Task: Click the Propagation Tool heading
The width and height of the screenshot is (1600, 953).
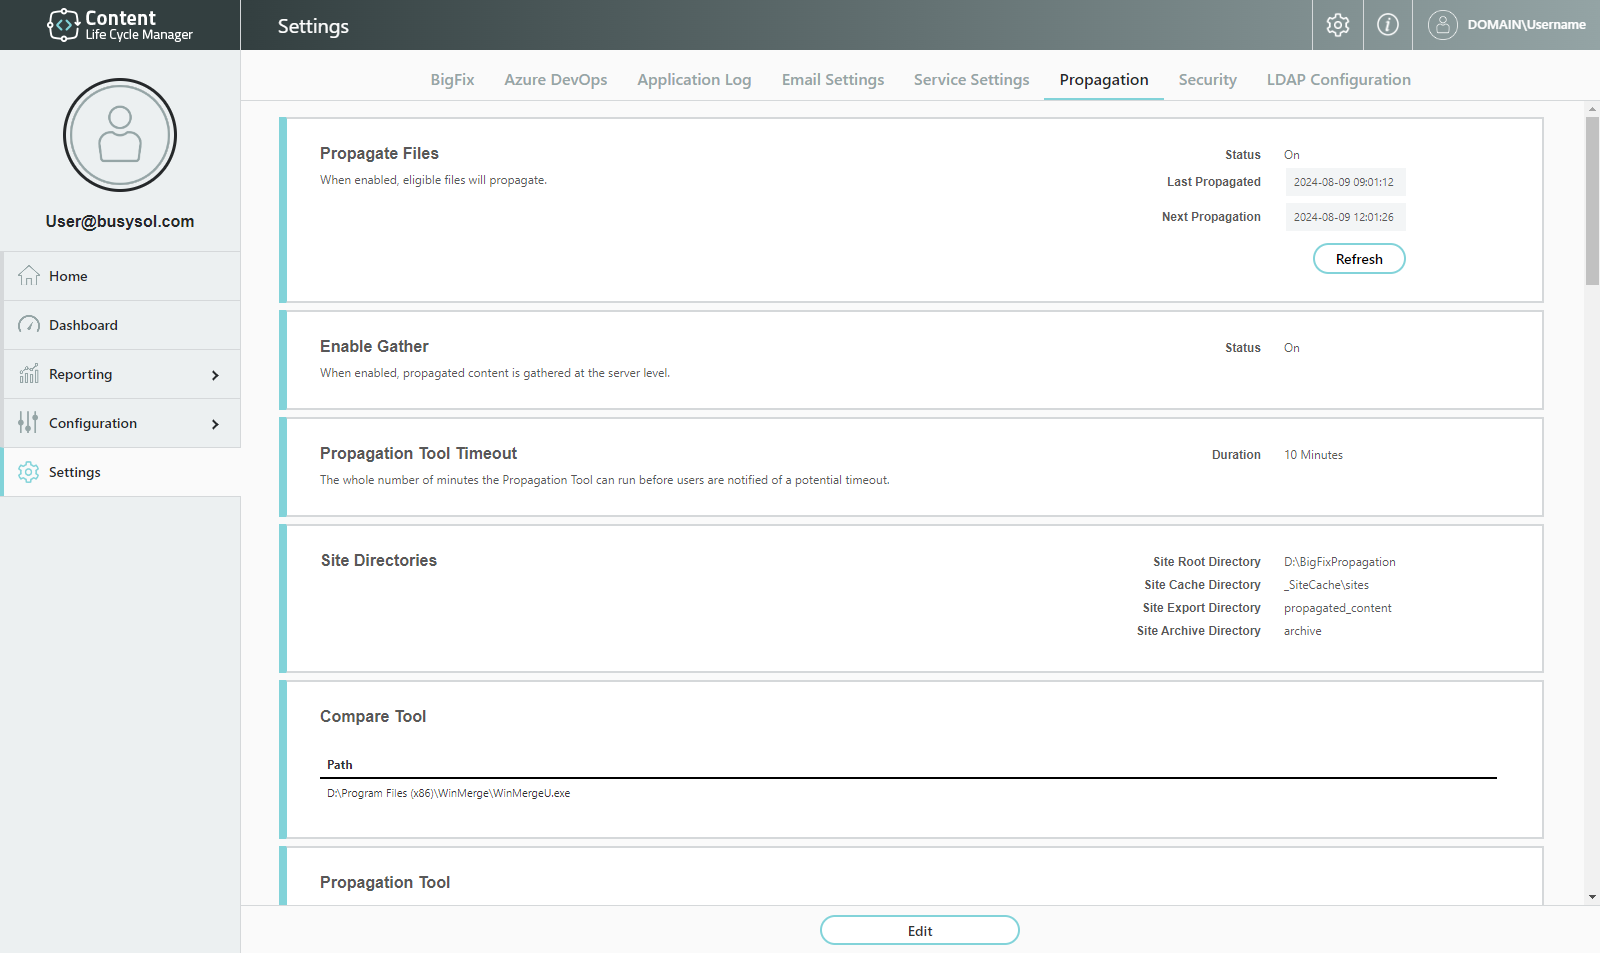Action: tap(385, 882)
